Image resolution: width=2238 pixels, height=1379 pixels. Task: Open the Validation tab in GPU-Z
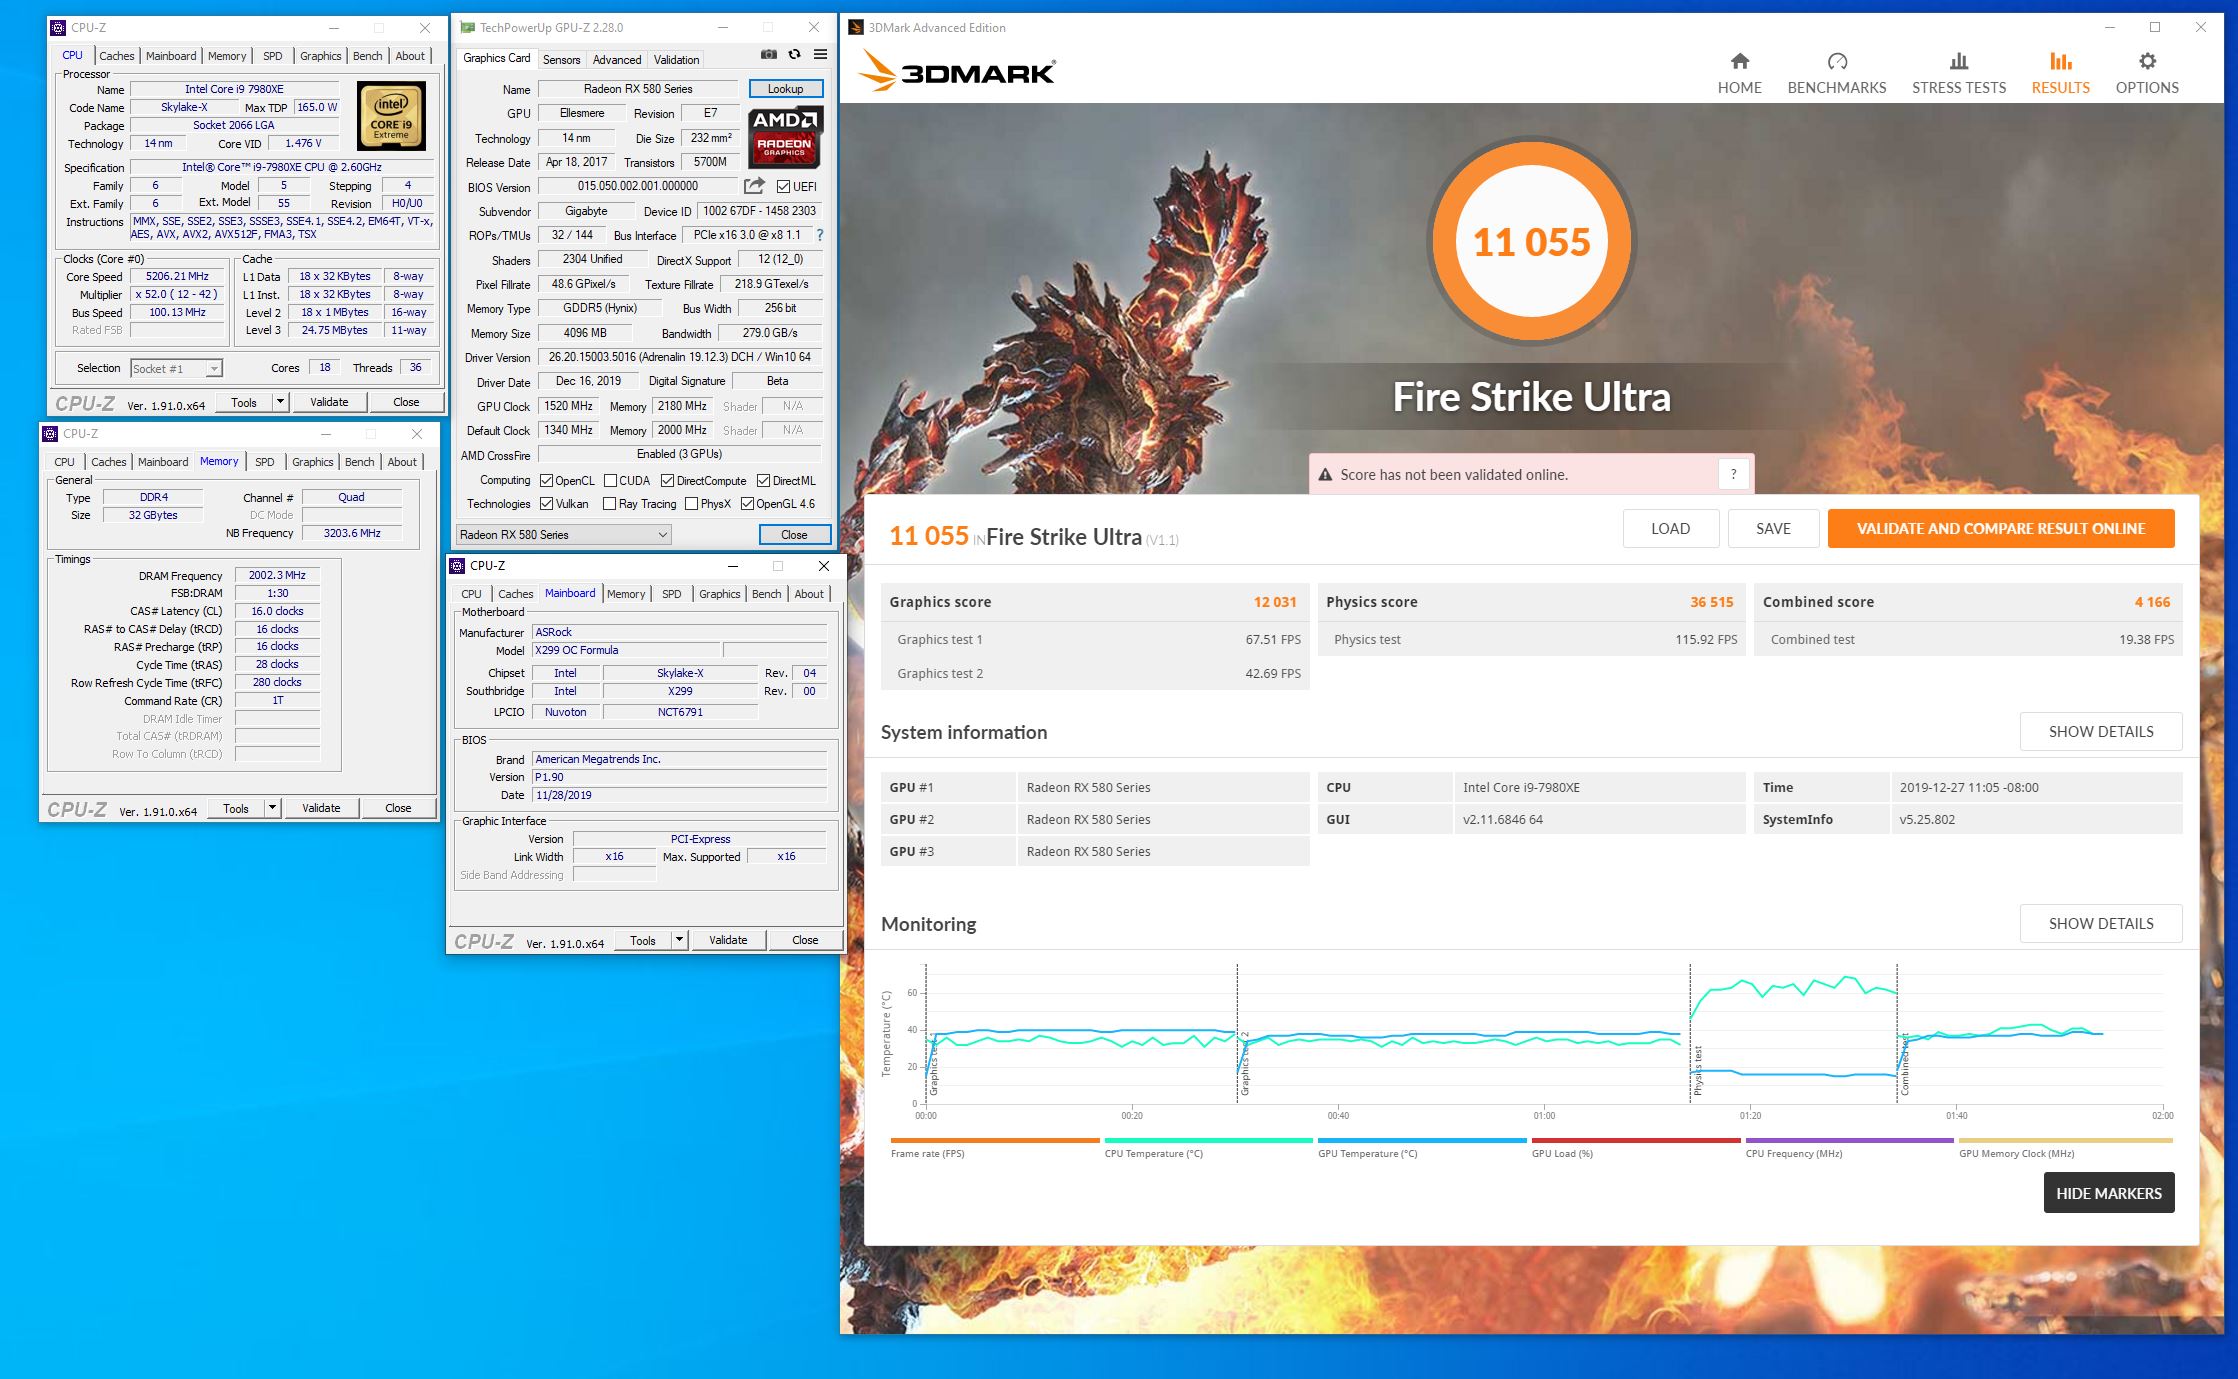click(x=676, y=60)
